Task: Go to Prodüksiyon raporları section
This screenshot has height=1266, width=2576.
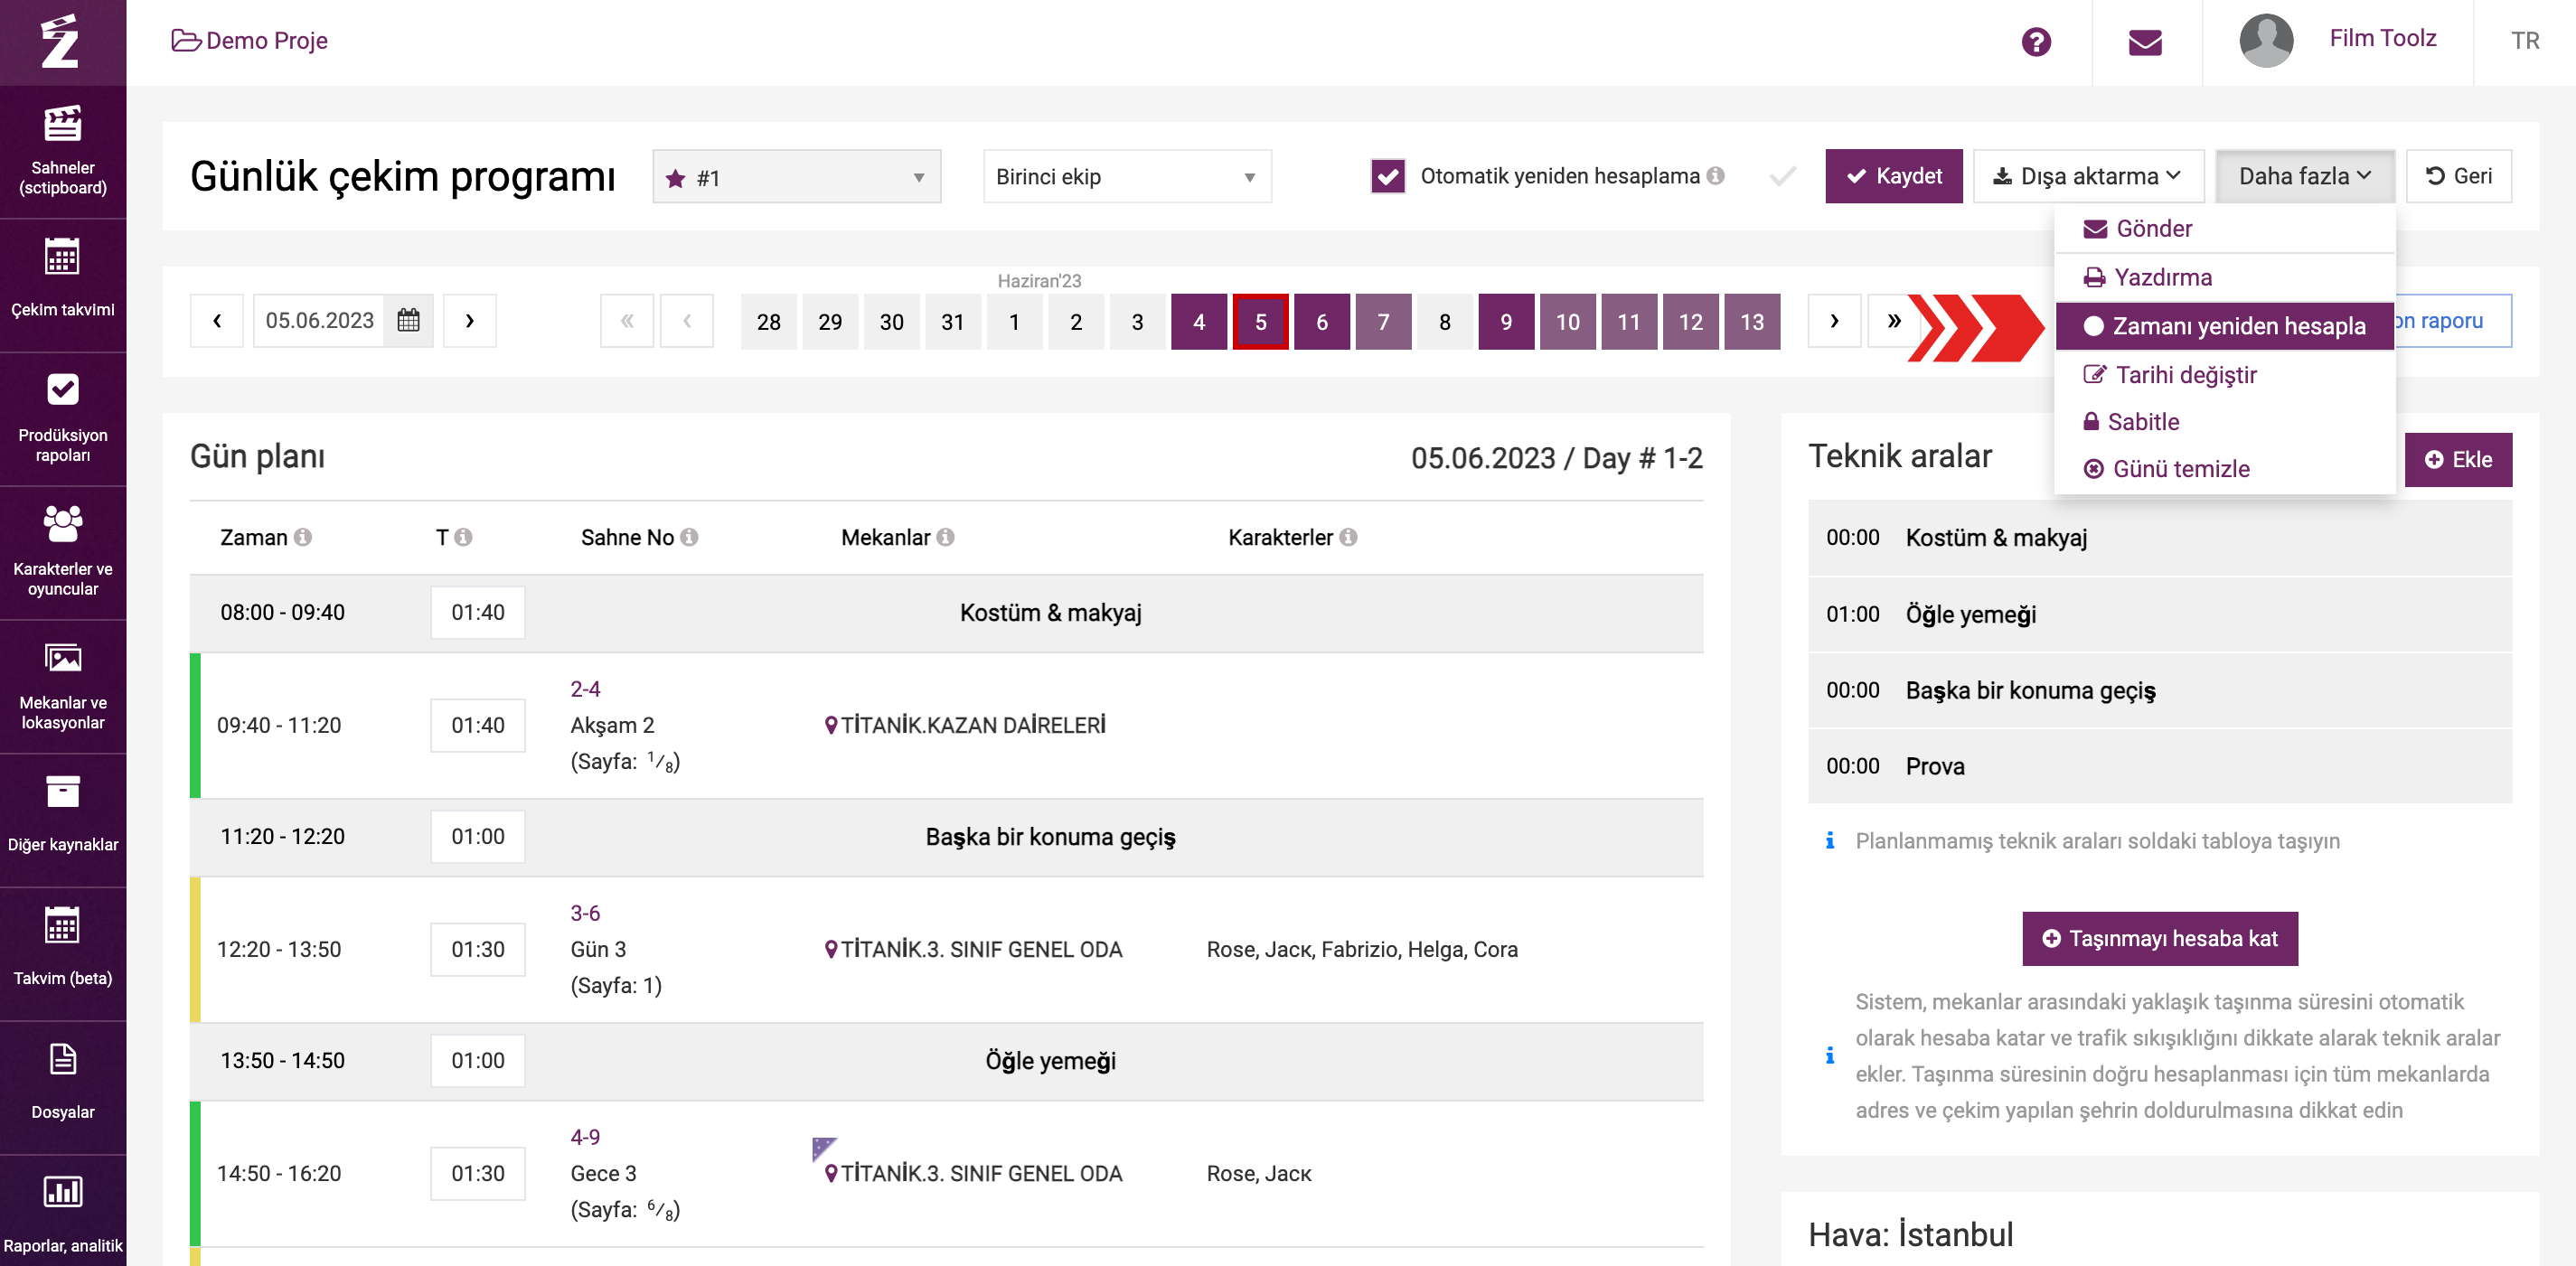Action: (62, 416)
